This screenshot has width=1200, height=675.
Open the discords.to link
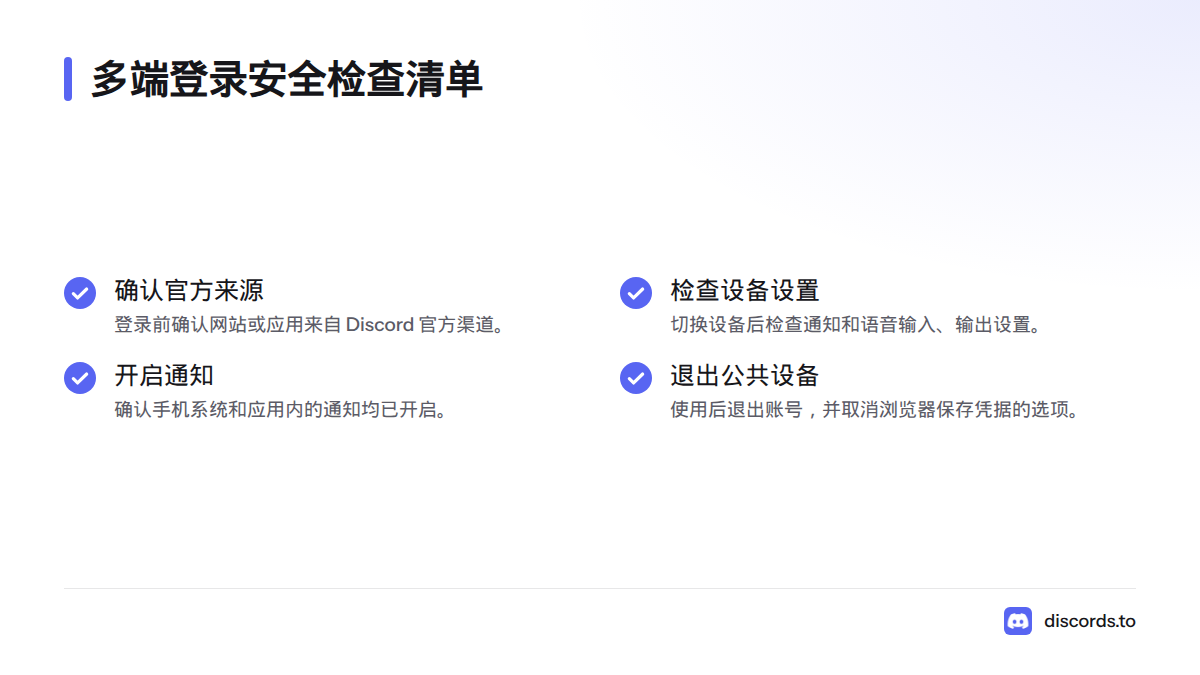click(x=1090, y=621)
